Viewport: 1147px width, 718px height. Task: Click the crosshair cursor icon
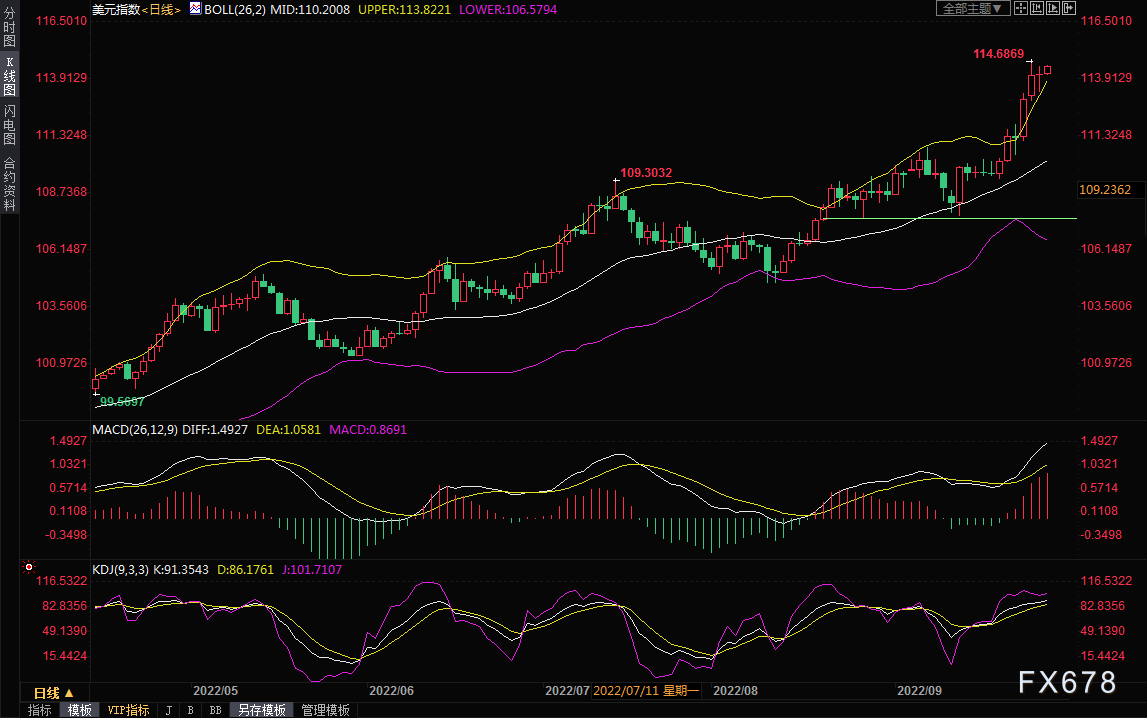[x=1020, y=8]
